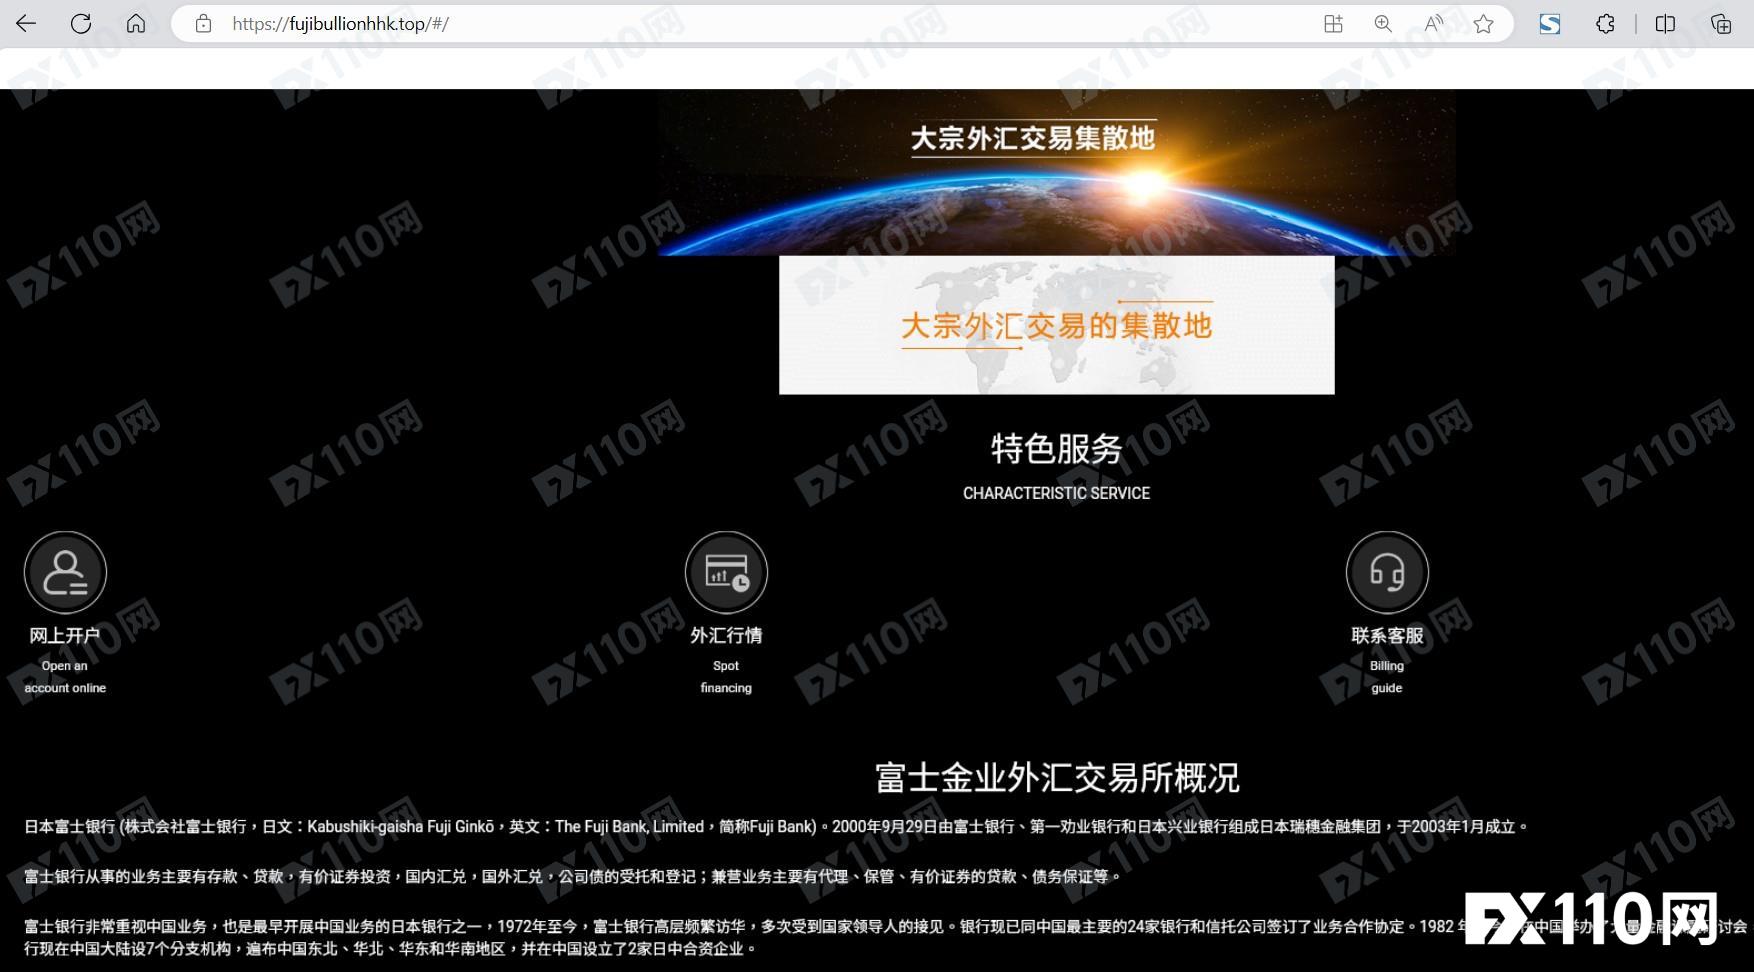The width and height of the screenshot is (1754, 972).
Task: Reload the current page
Action: click(81, 24)
